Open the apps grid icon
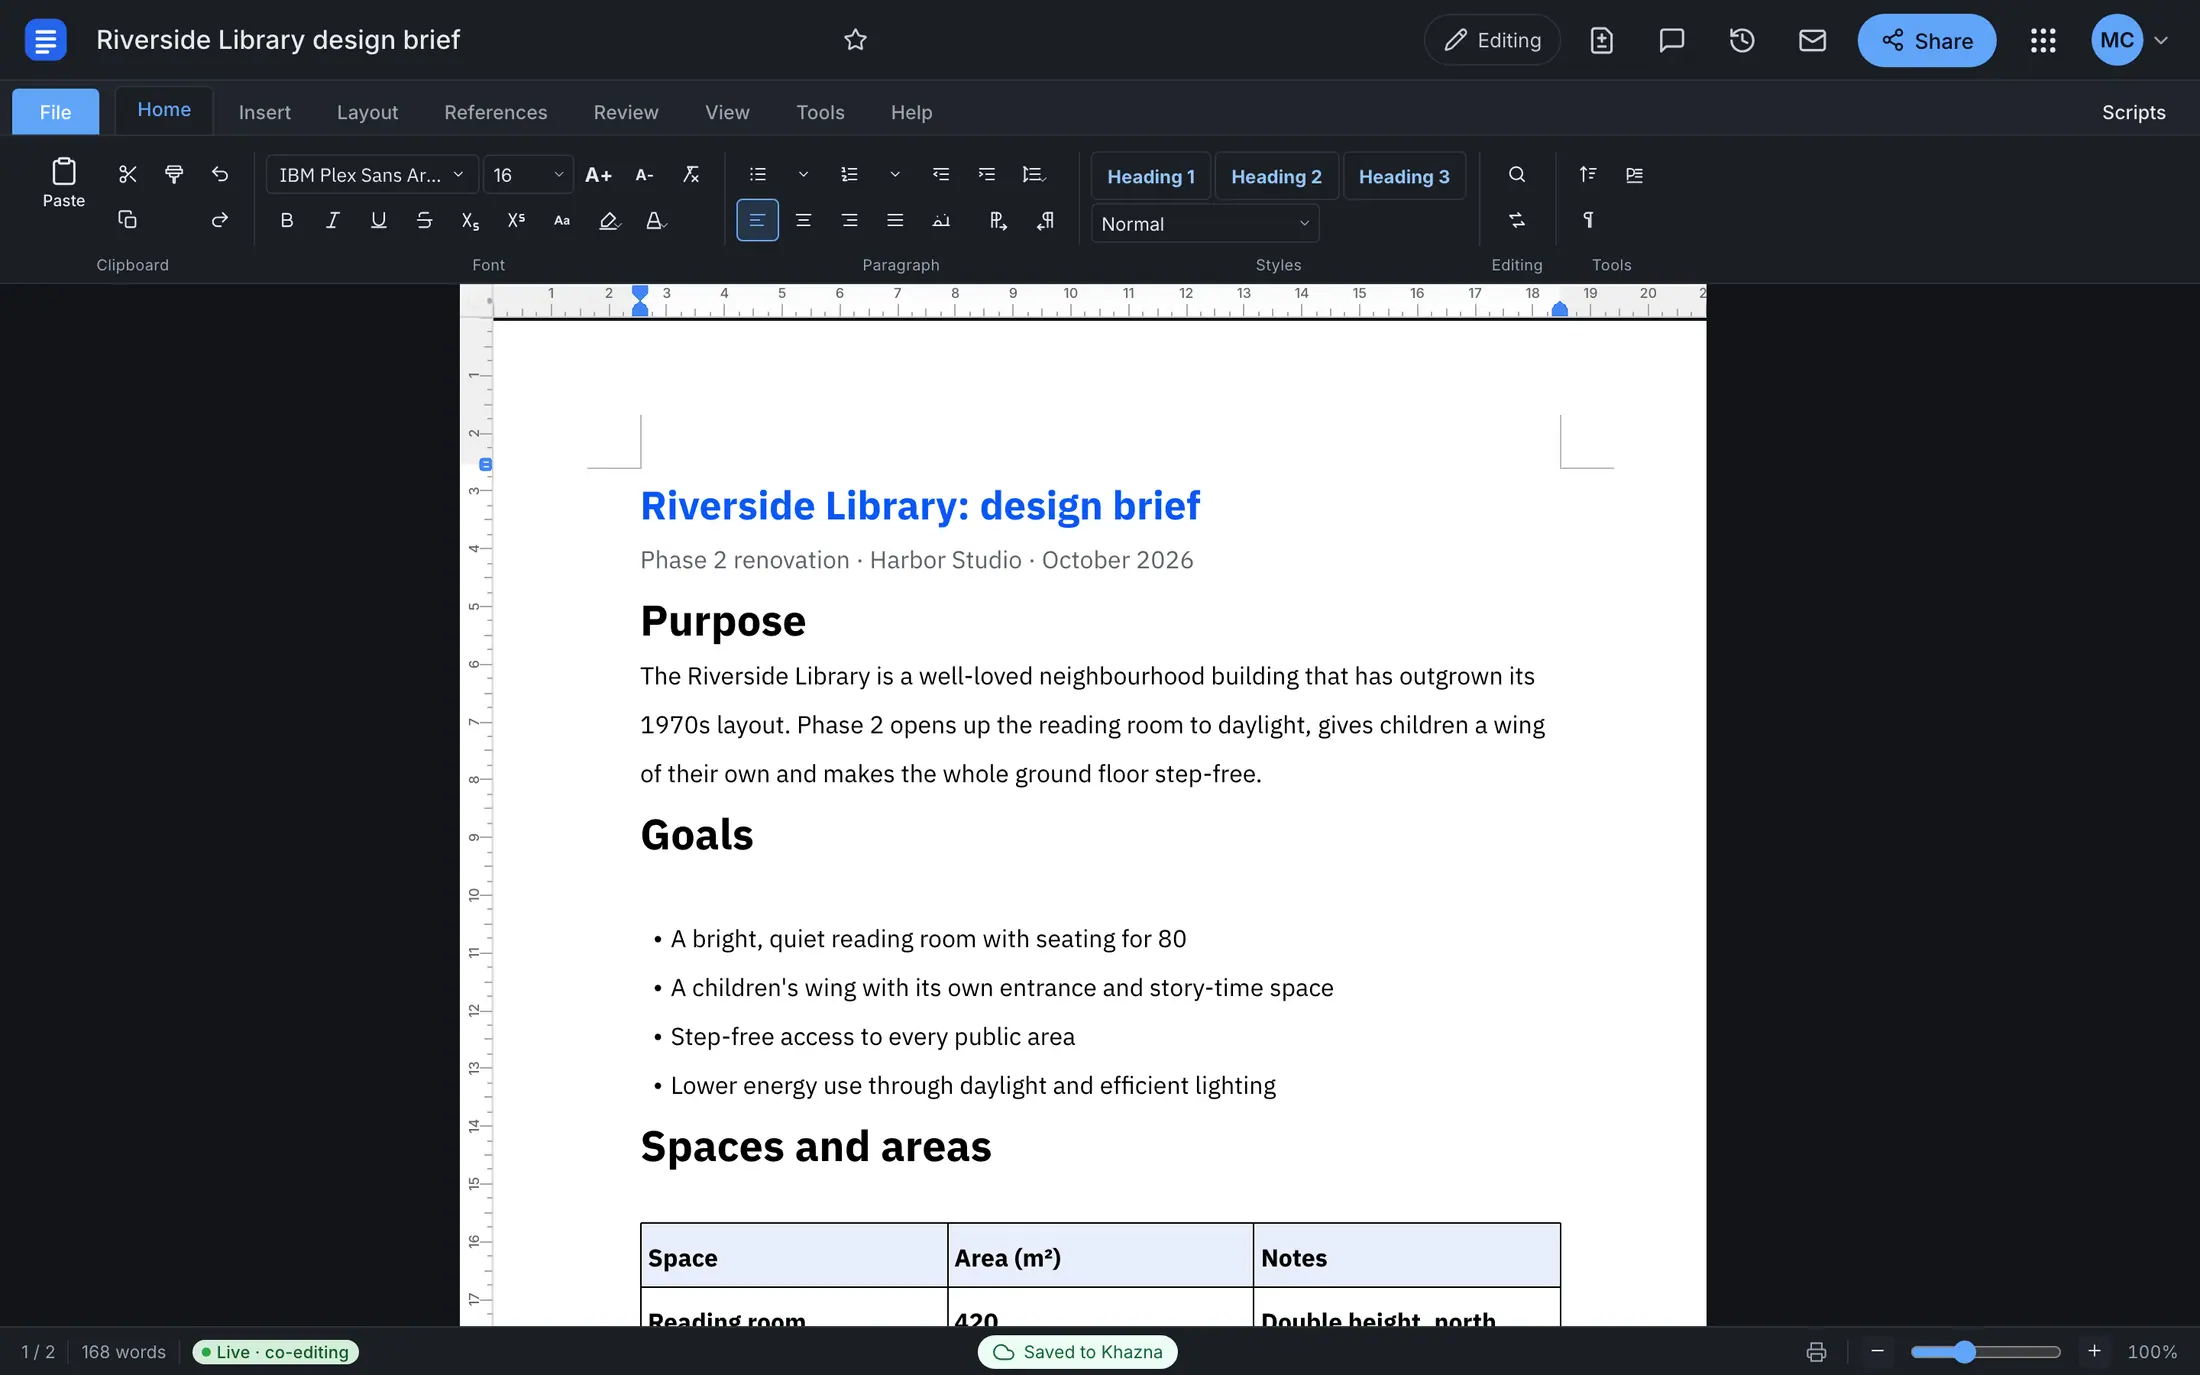 point(2043,40)
